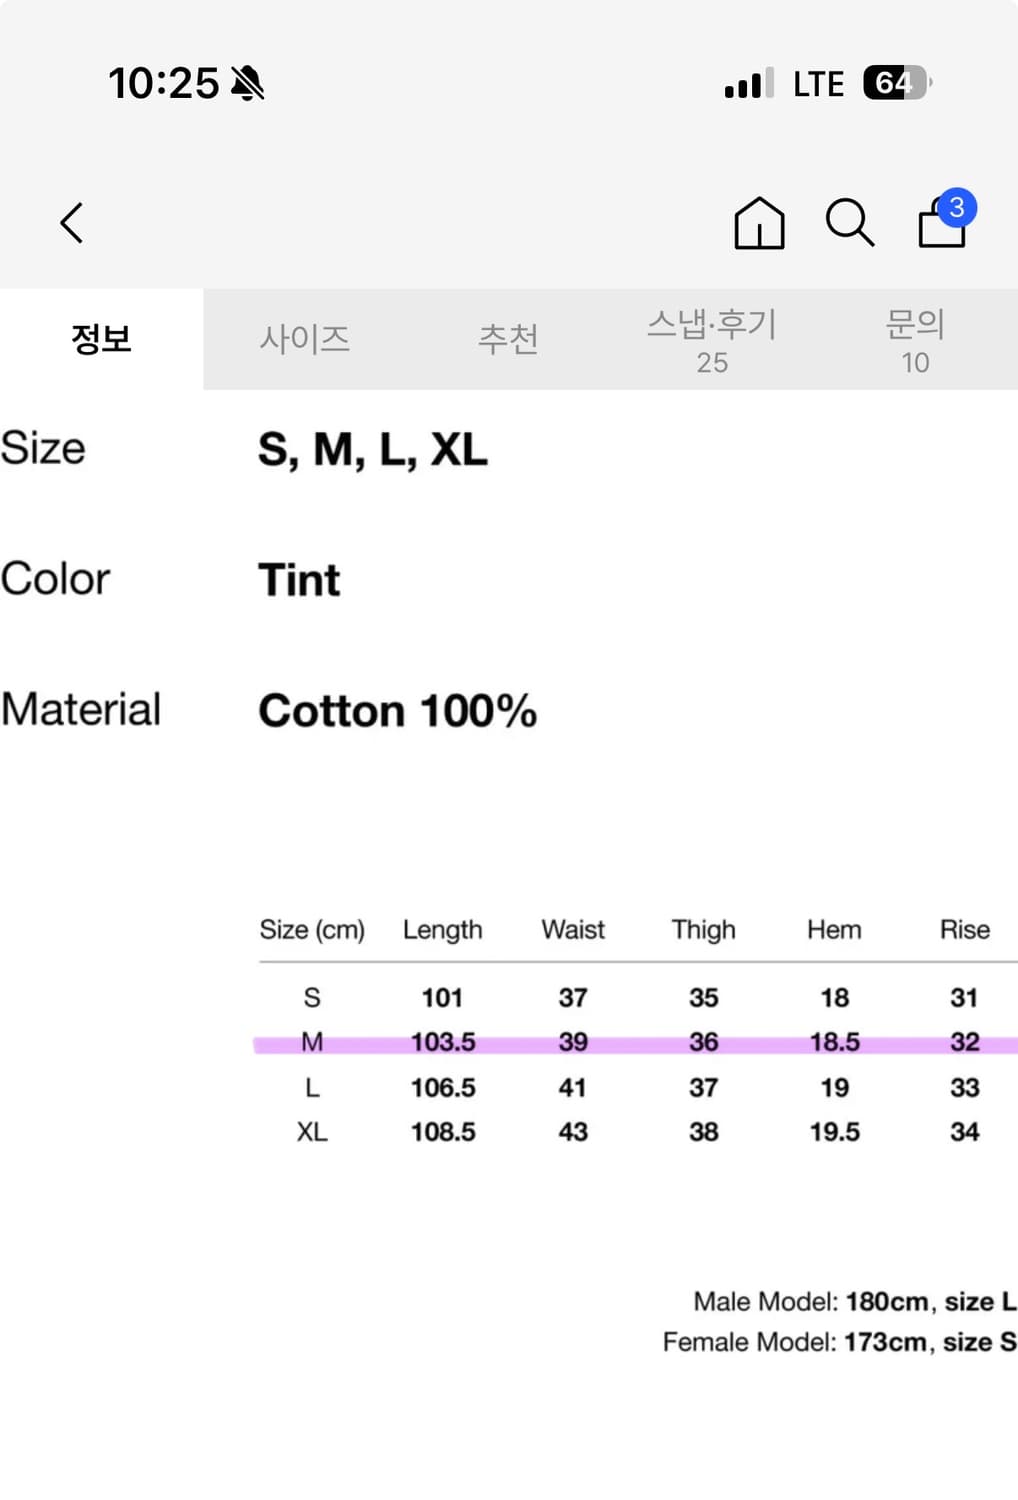The image size is (1018, 1500).
Task: Open the 스냅·후기 reviews tab
Action: click(x=712, y=339)
